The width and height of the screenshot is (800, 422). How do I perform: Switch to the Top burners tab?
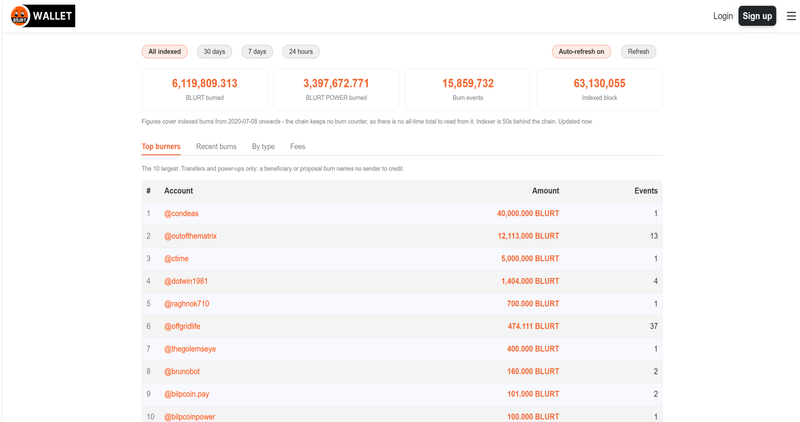pos(161,146)
